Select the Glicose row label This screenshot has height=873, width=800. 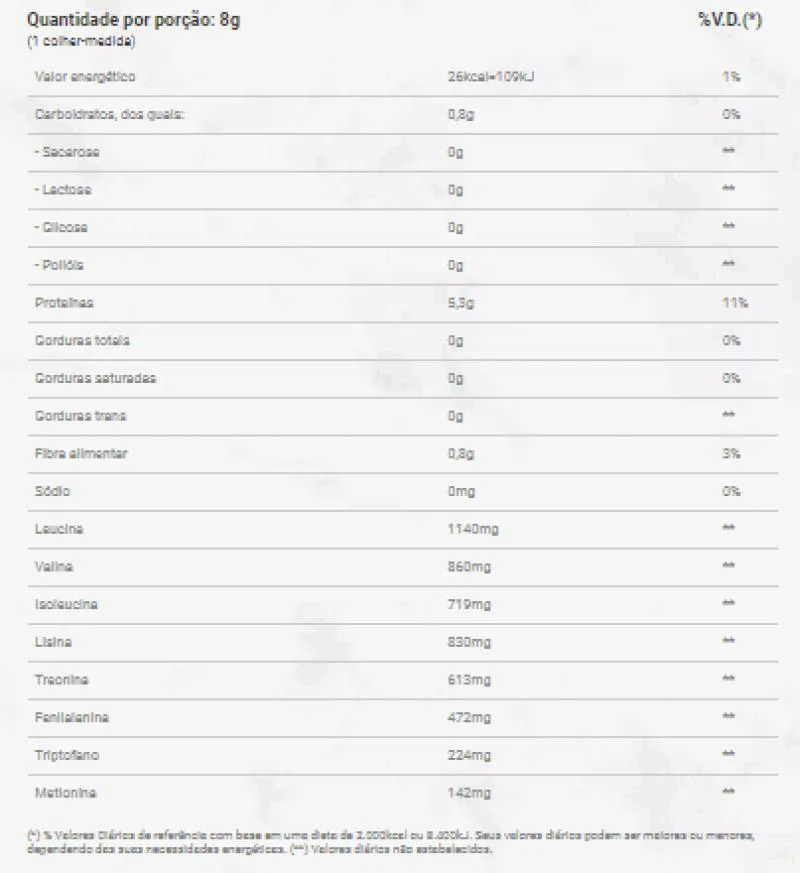pyautogui.click(x=61, y=227)
